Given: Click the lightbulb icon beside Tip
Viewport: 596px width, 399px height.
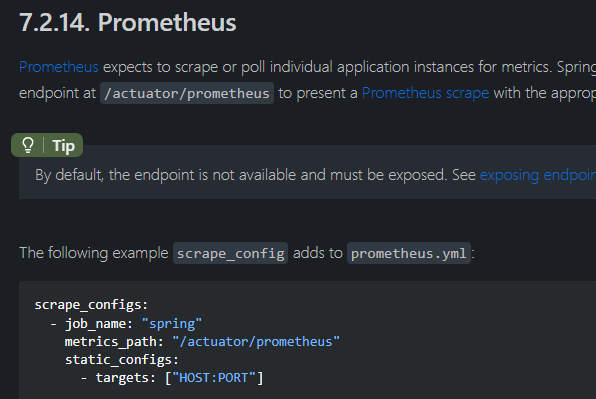Looking at the screenshot, I should 28,145.
